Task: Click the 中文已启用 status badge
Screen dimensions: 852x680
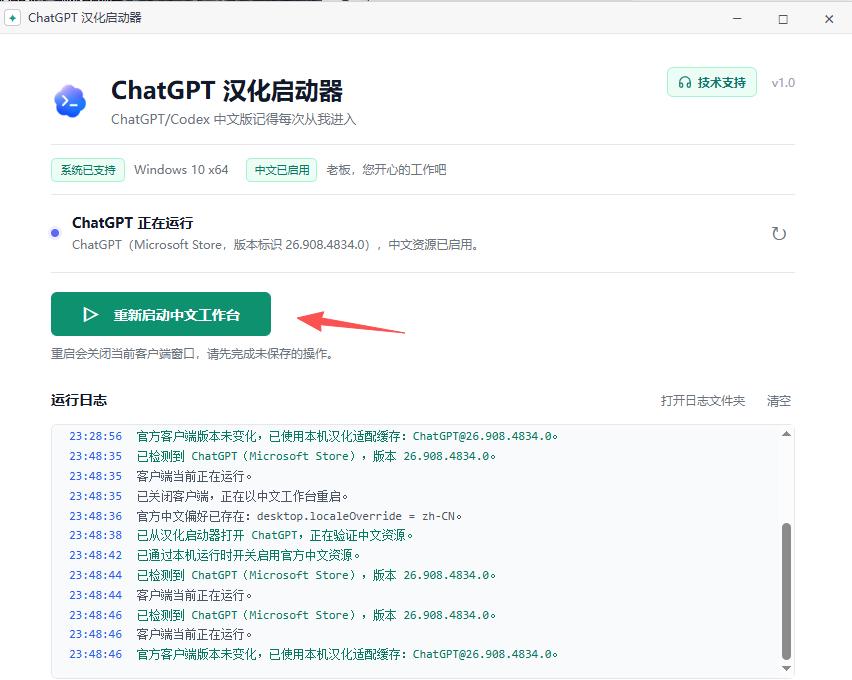Action: click(281, 170)
